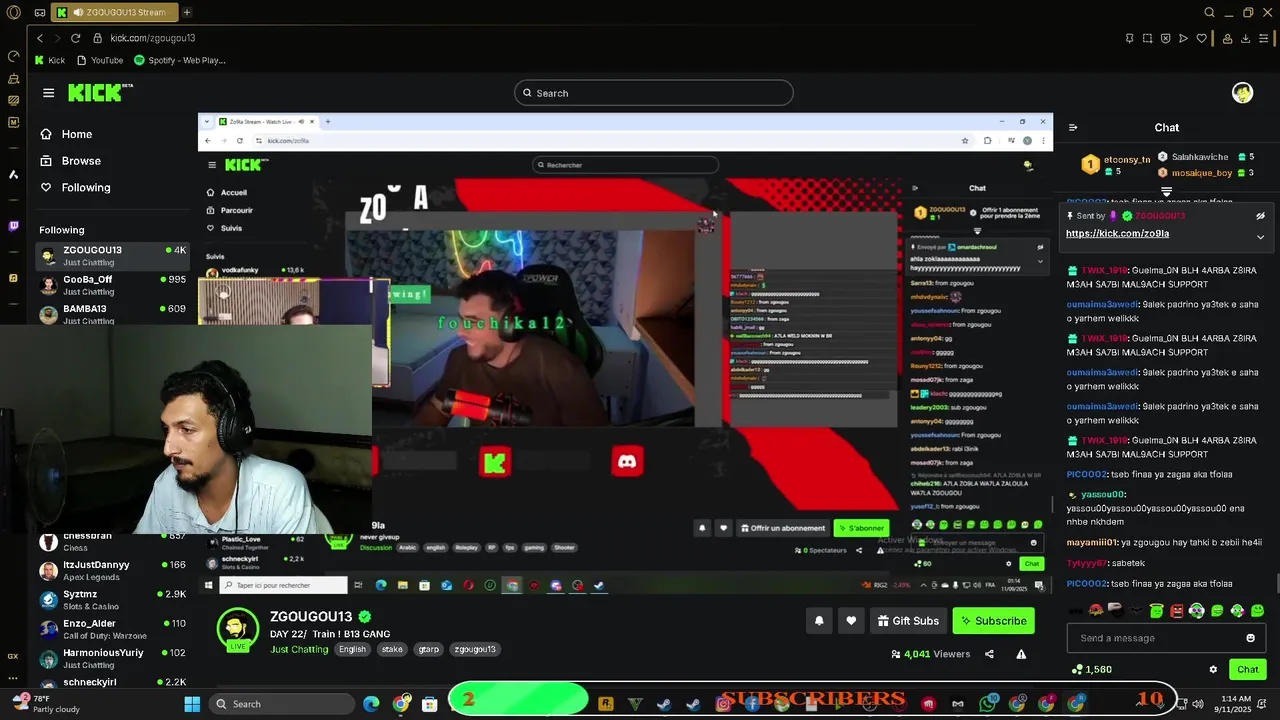Go to Browse in sidebar
The width and height of the screenshot is (1280, 720).
(71, 161)
